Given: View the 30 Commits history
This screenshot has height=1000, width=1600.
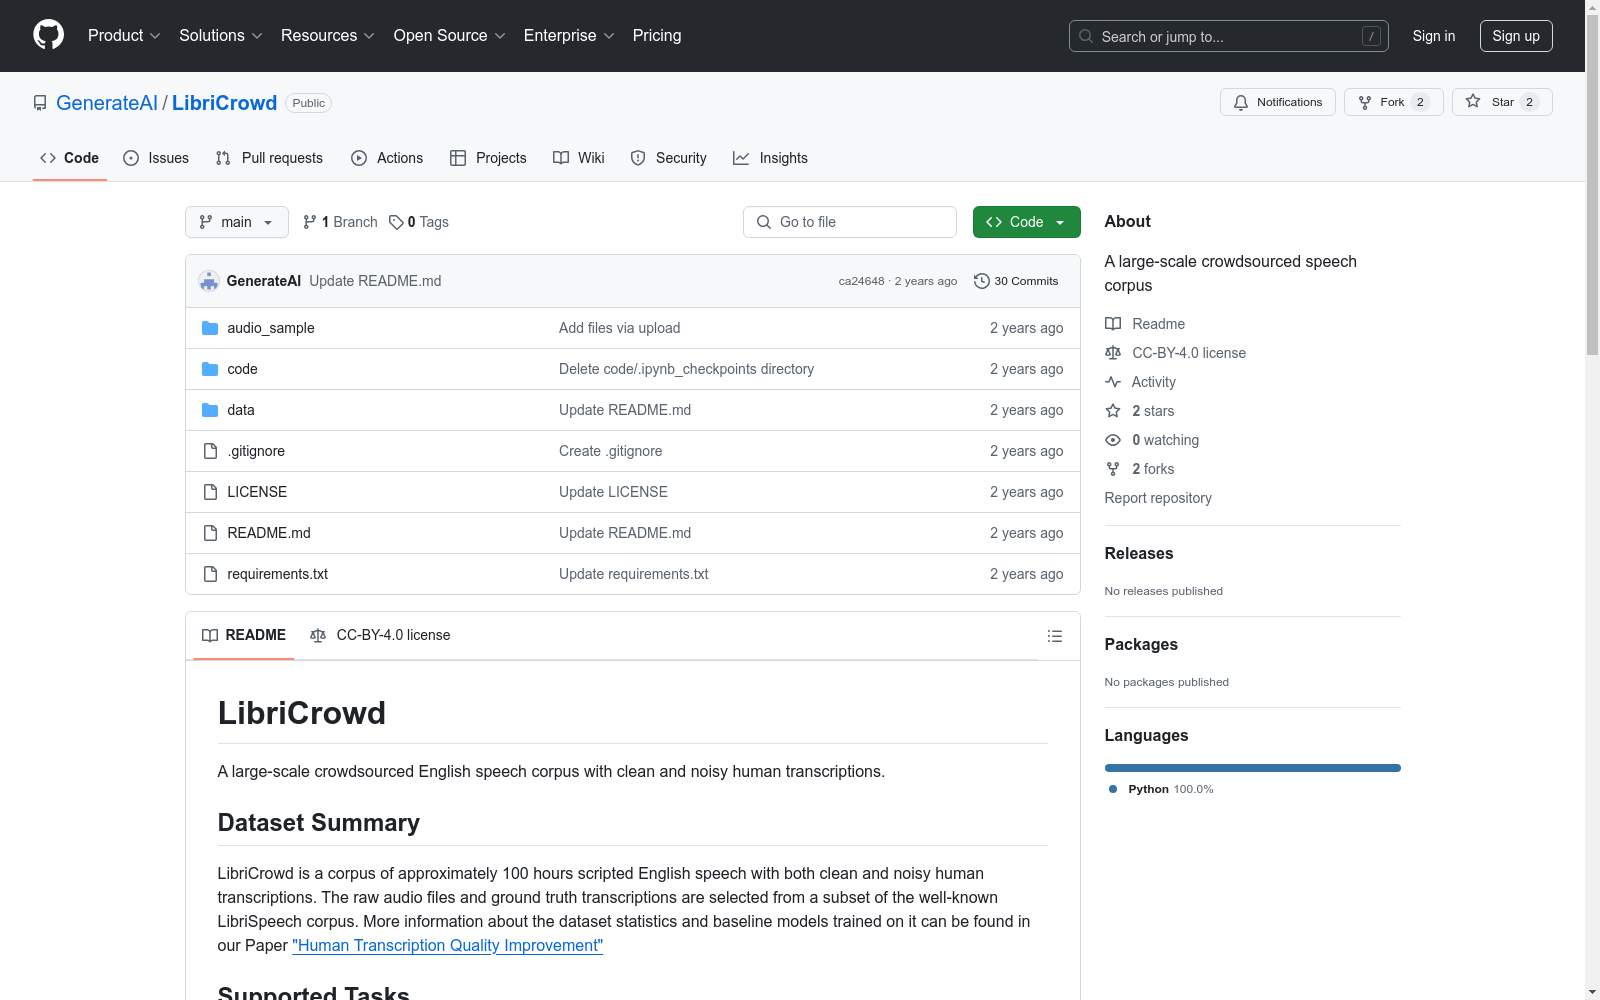Looking at the screenshot, I should [1016, 281].
